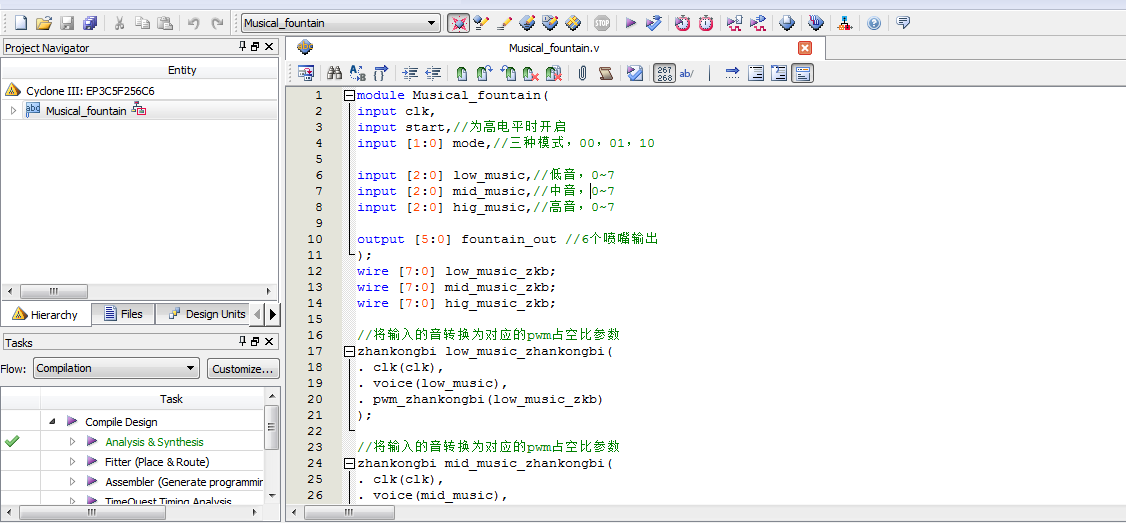Click the Customize... button
Screen dimensions: 1126x523
243,369
